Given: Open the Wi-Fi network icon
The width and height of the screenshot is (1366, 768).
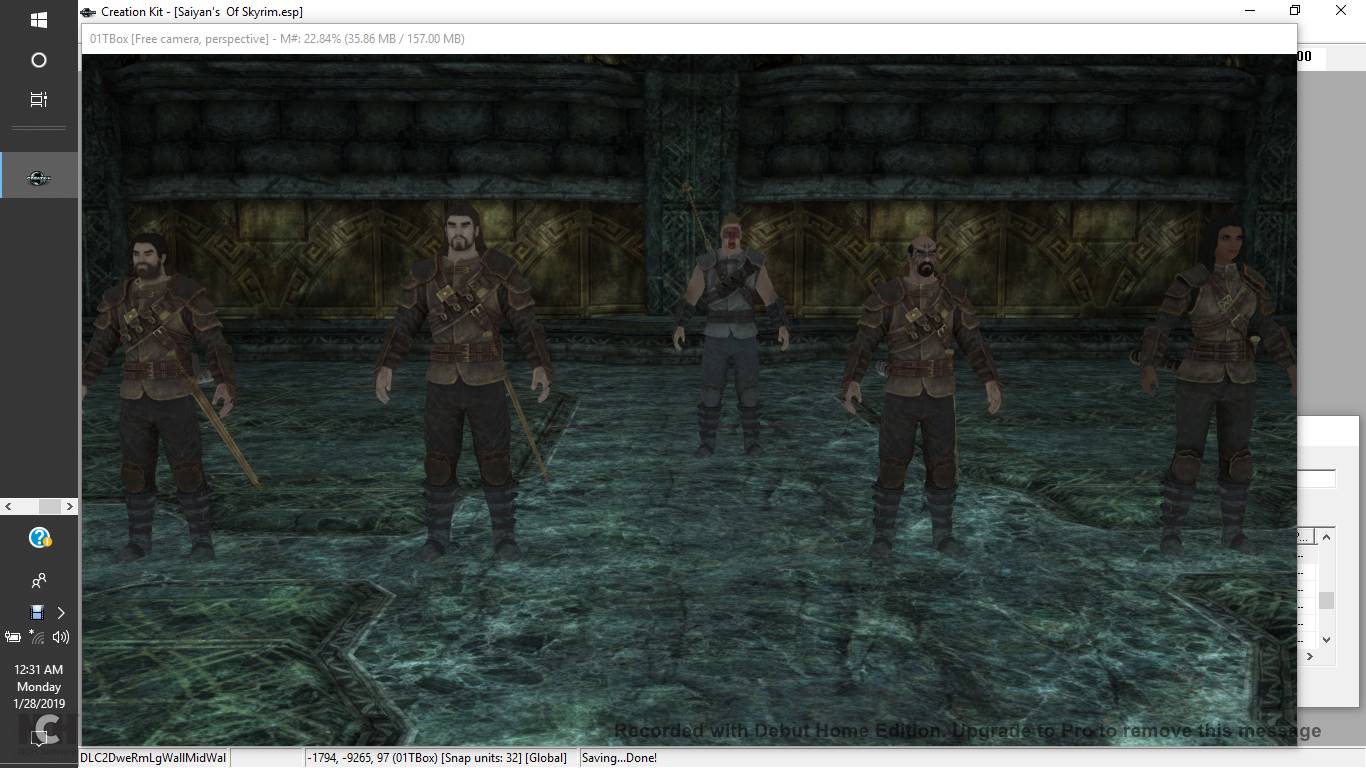Looking at the screenshot, I should 37,637.
